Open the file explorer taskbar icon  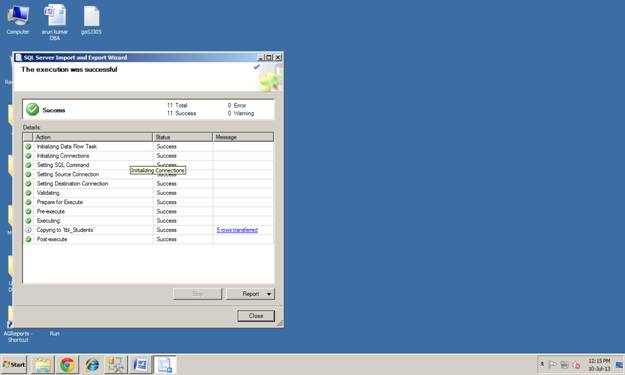coord(43,365)
